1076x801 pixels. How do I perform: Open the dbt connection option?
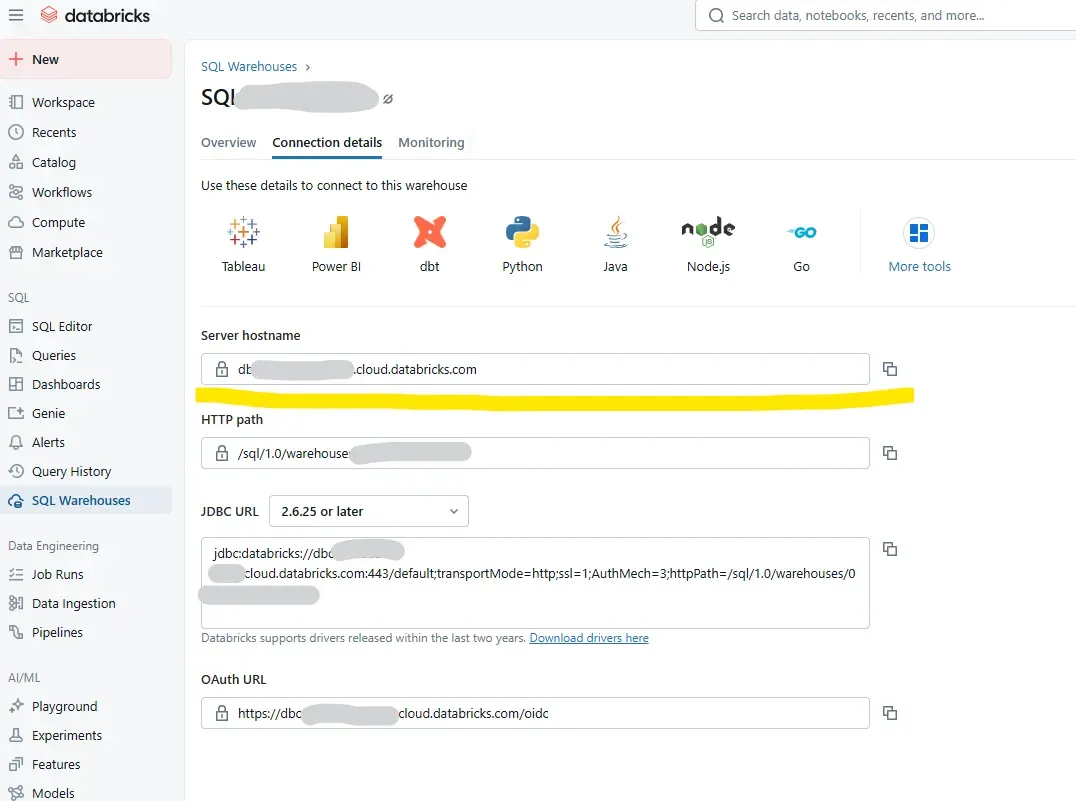coord(430,233)
